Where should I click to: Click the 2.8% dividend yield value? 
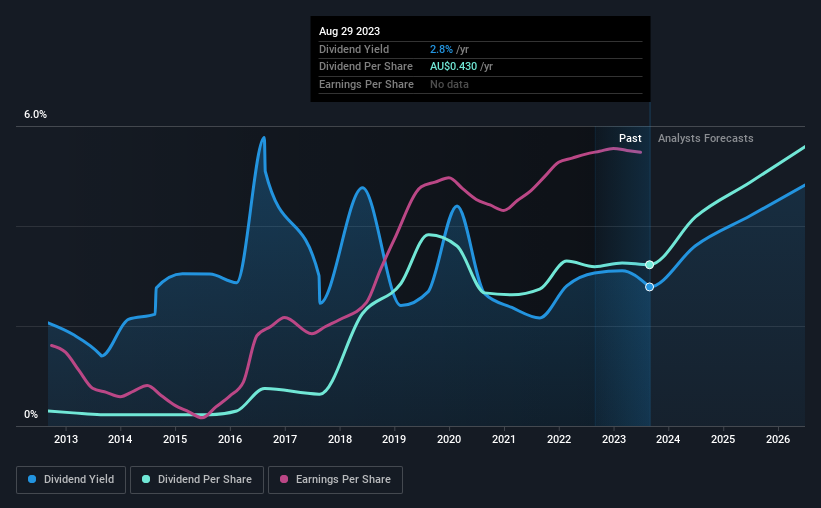click(441, 49)
